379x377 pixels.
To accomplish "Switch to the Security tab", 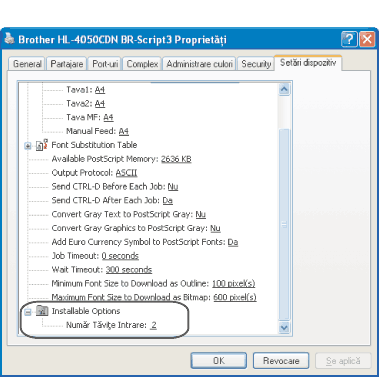I will [x=256, y=64].
